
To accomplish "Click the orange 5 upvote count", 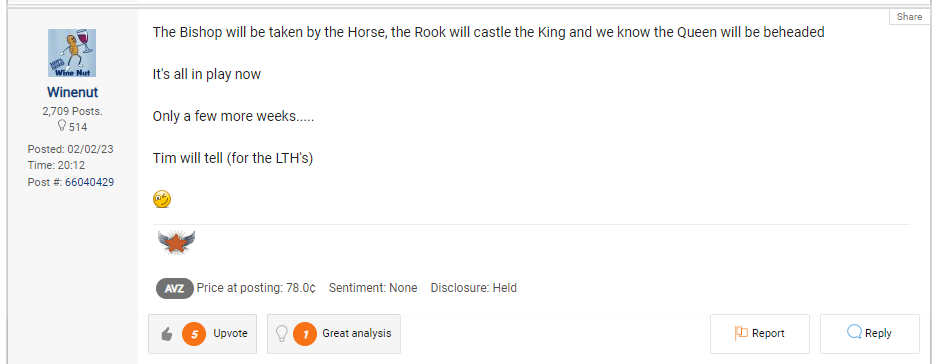I will tap(194, 334).
